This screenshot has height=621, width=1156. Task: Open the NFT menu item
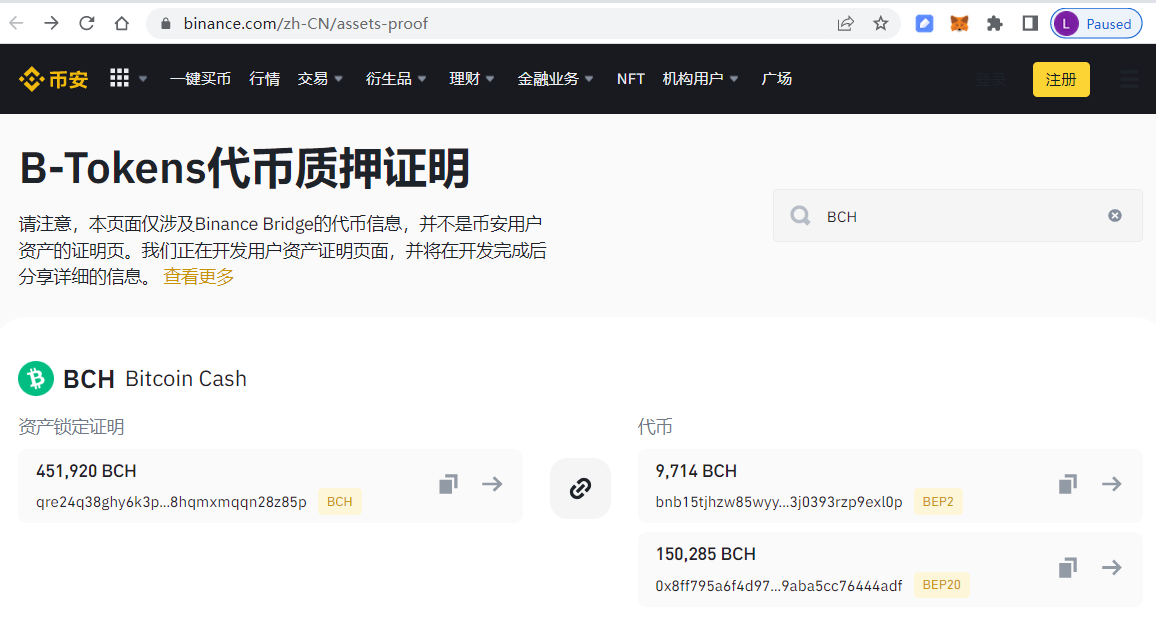[x=630, y=79]
